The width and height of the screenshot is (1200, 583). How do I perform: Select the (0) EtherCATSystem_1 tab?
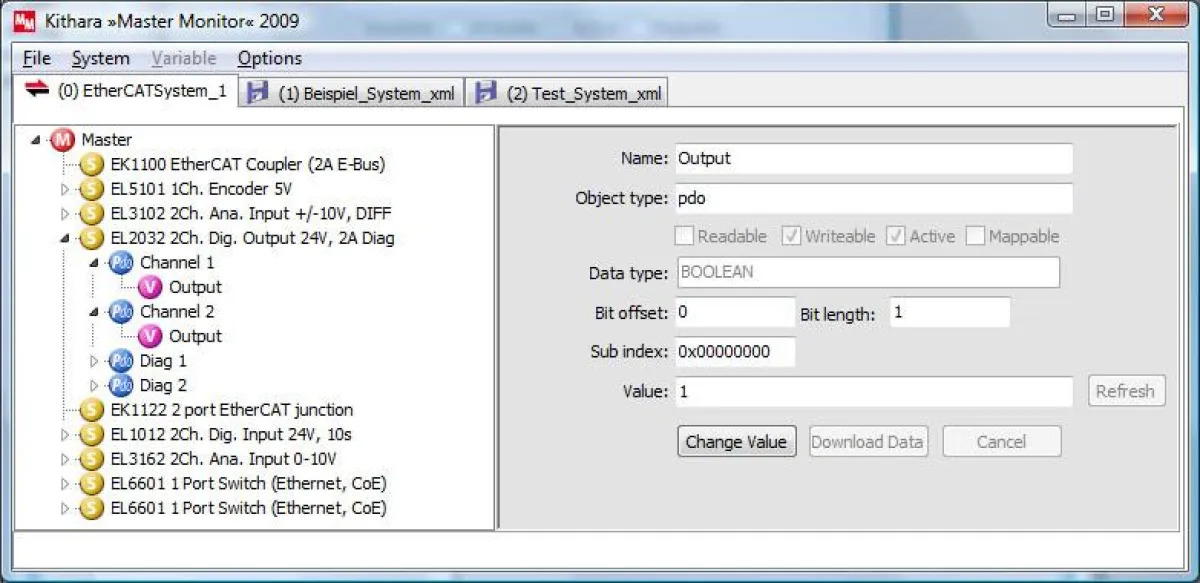[127, 90]
